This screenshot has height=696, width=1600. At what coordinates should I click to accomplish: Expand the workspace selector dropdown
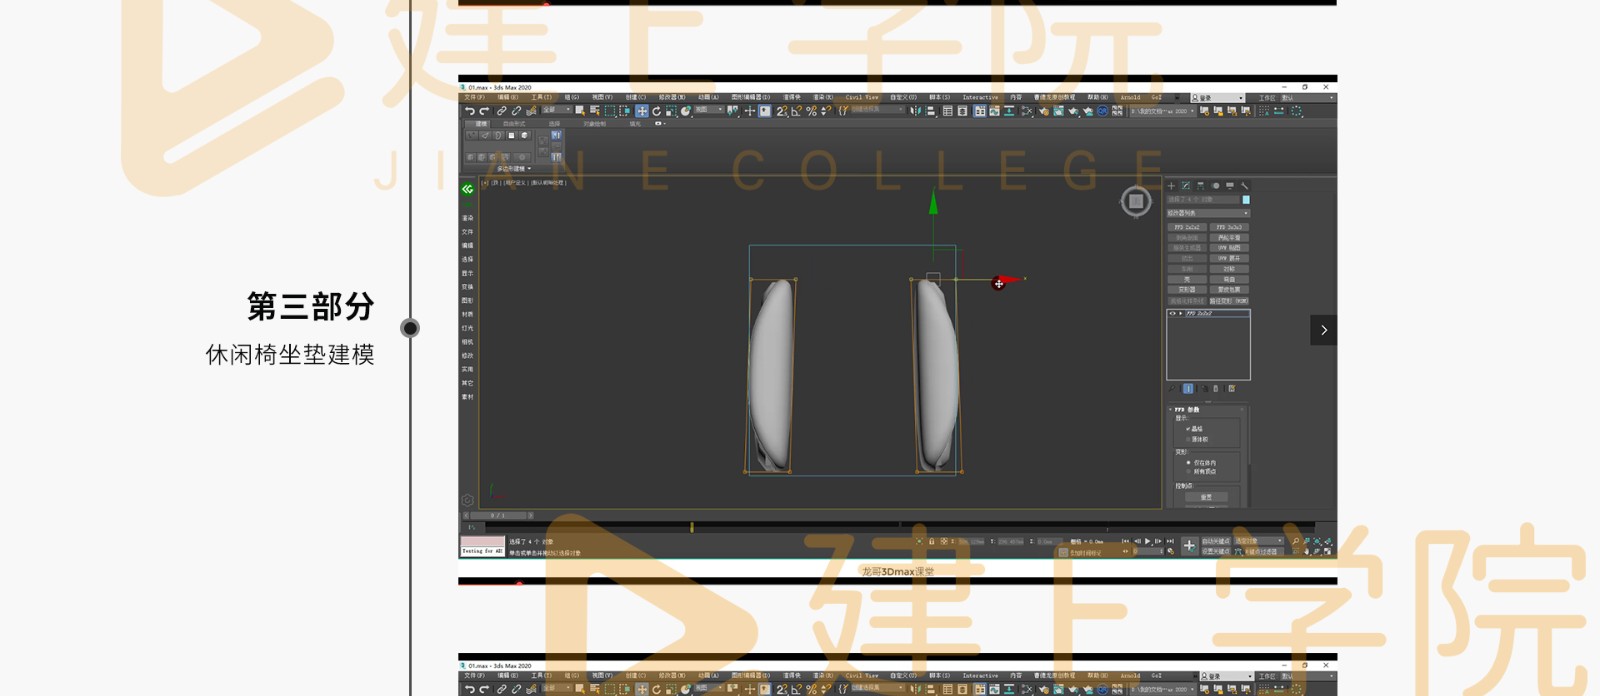pos(1306,98)
